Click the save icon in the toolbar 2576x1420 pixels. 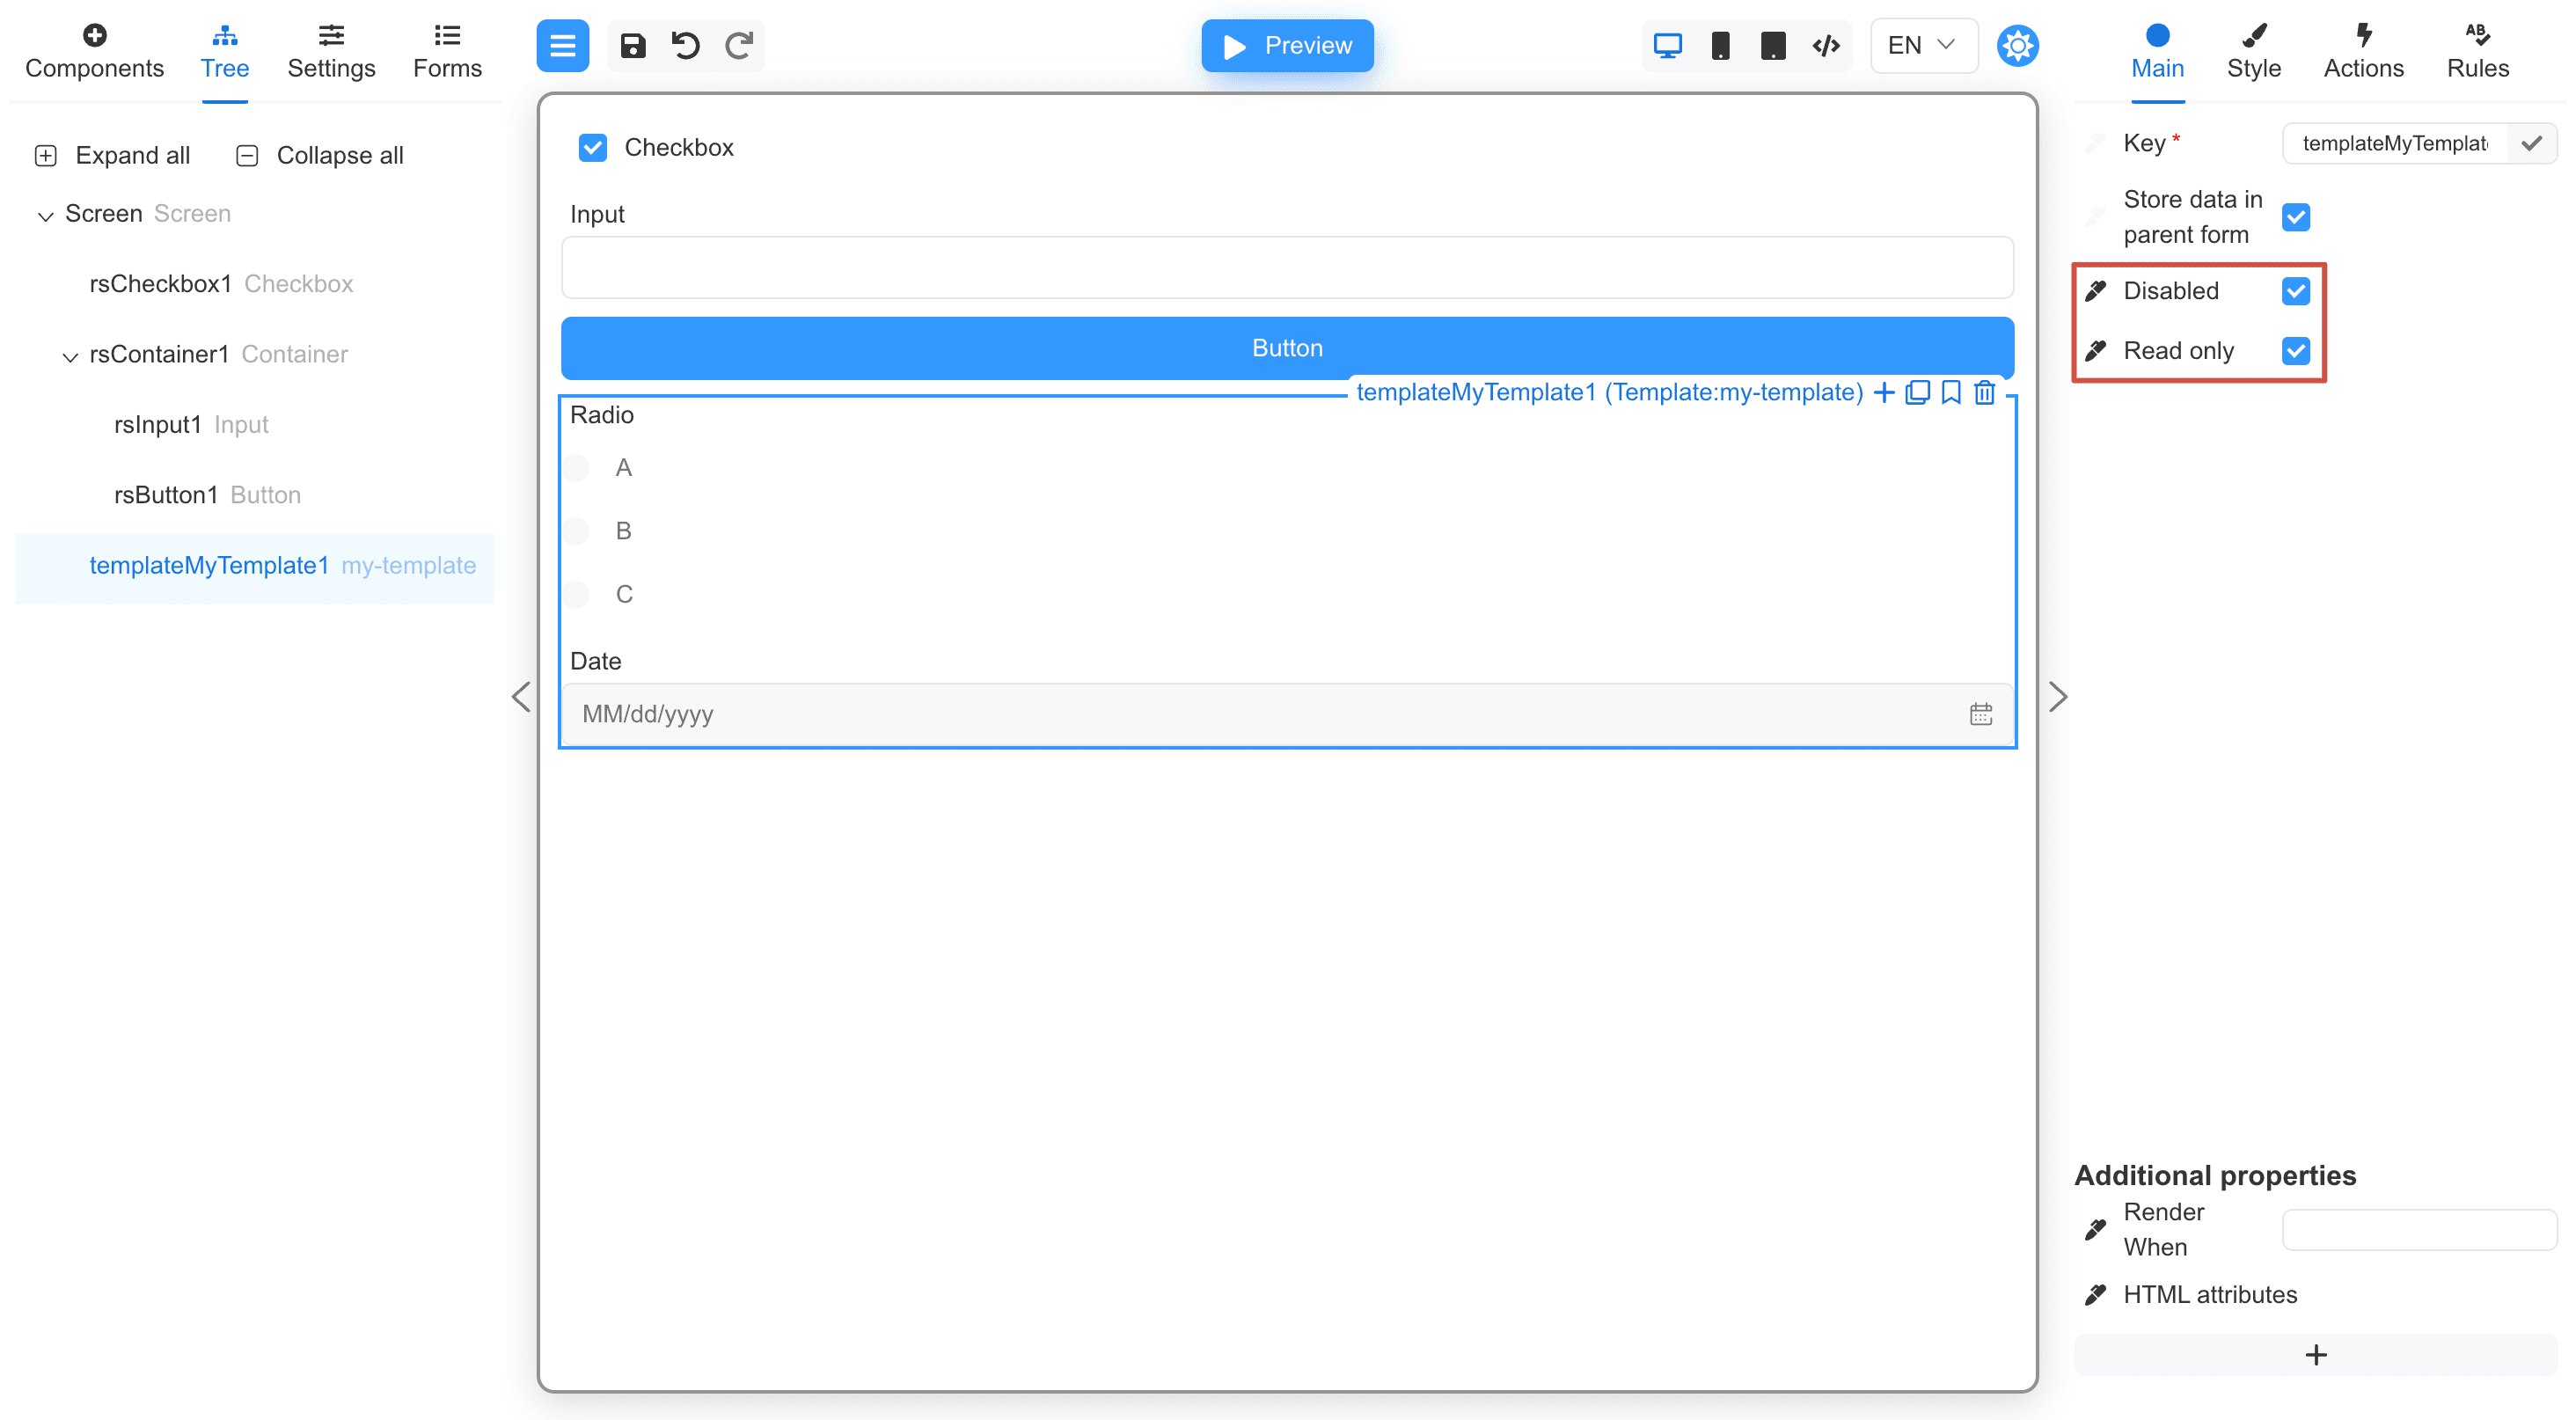coord(632,45)
